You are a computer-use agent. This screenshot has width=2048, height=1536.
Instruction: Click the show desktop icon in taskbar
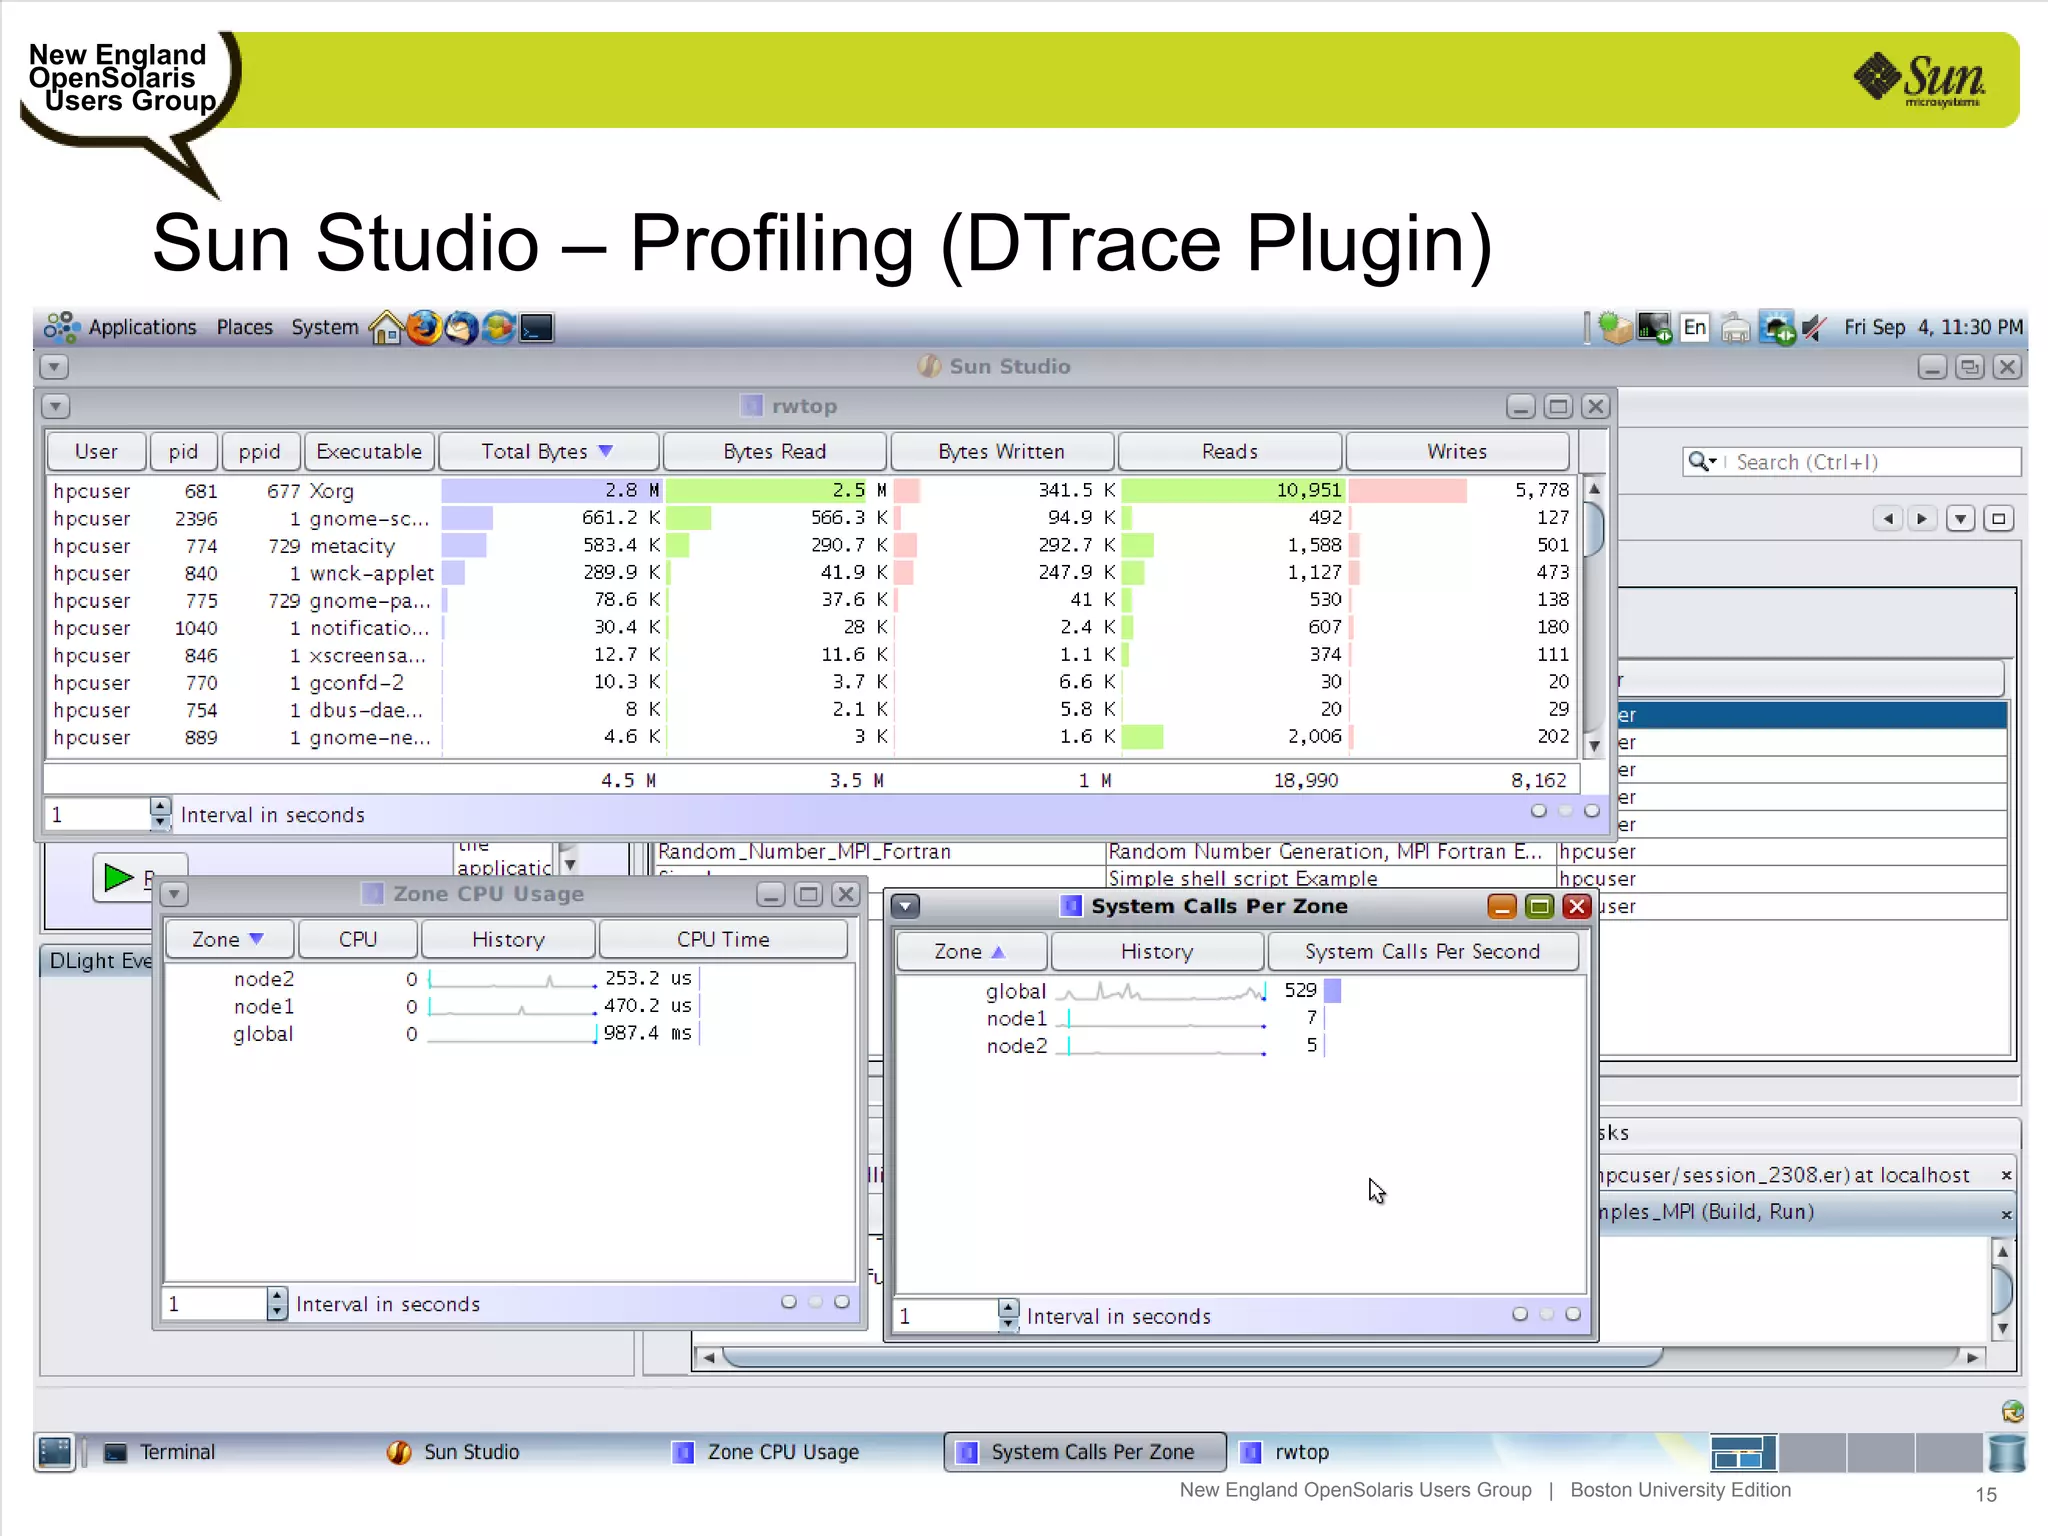[55, 1452]
